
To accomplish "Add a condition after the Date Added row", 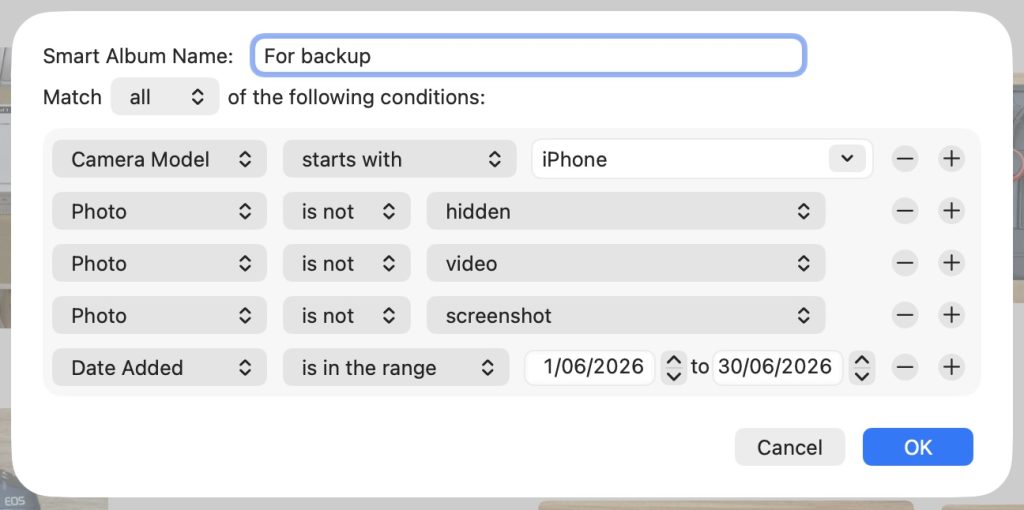I will tap(952, 367).
